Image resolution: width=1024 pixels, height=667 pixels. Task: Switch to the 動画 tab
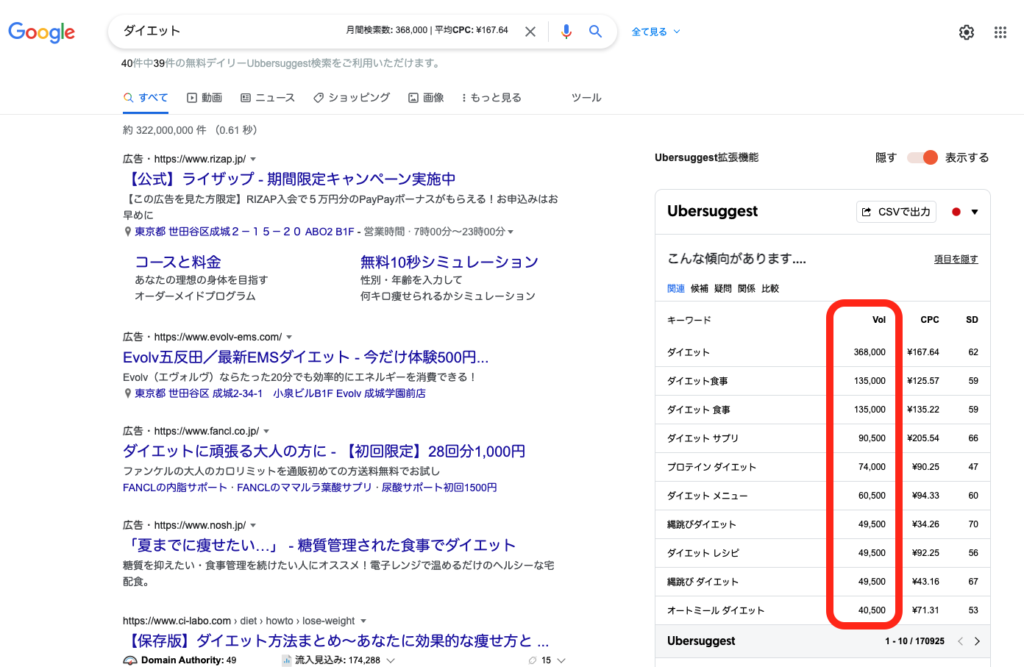[x=204, y=97]
